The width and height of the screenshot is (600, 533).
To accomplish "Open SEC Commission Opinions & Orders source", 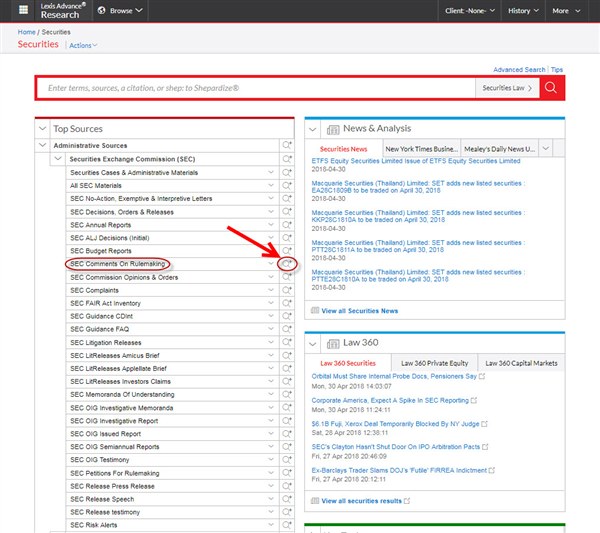I will point(124,277).
